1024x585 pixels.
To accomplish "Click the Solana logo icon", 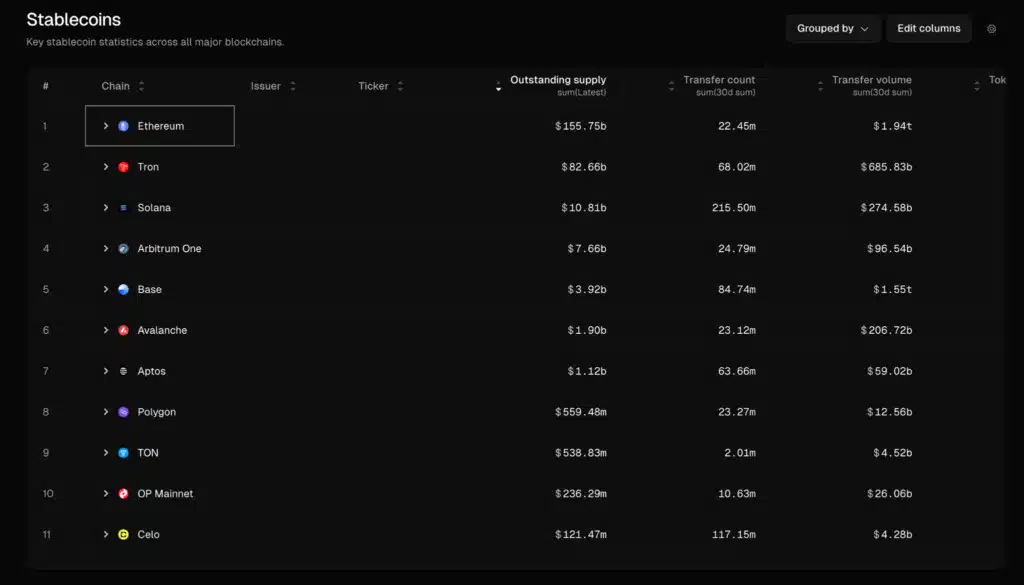I will [124, 207].
